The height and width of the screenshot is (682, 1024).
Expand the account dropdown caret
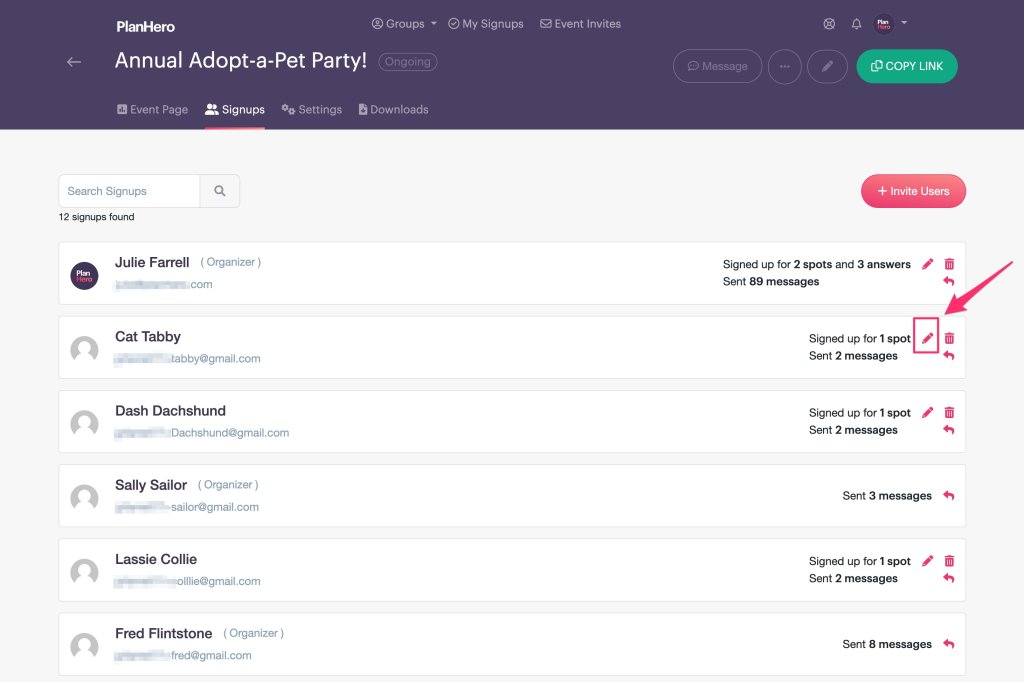pos(904,22)
